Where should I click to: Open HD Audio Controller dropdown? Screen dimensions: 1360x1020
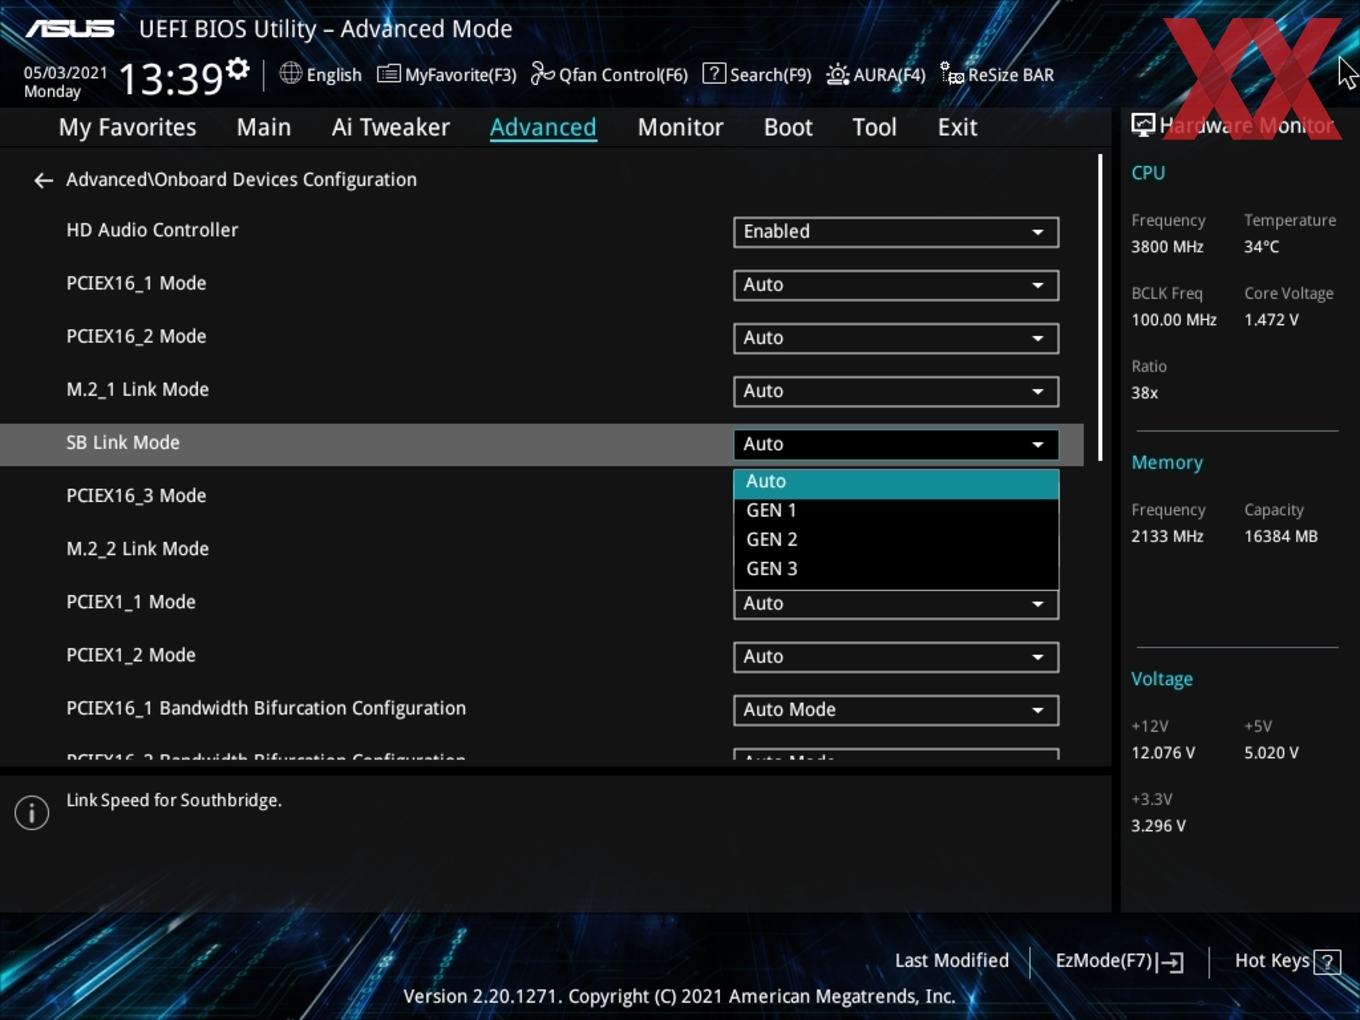point(896,232)
